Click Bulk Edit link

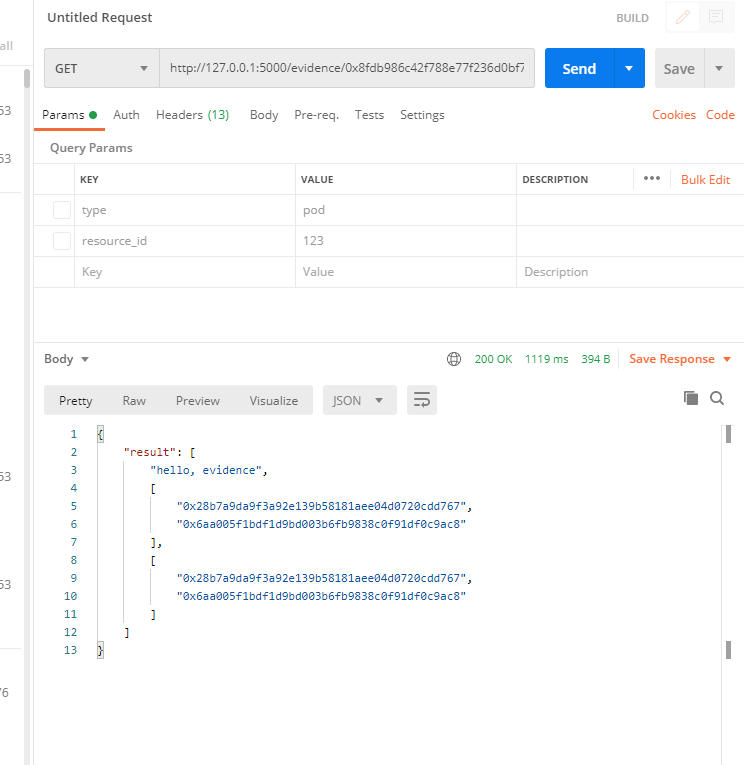705,180
